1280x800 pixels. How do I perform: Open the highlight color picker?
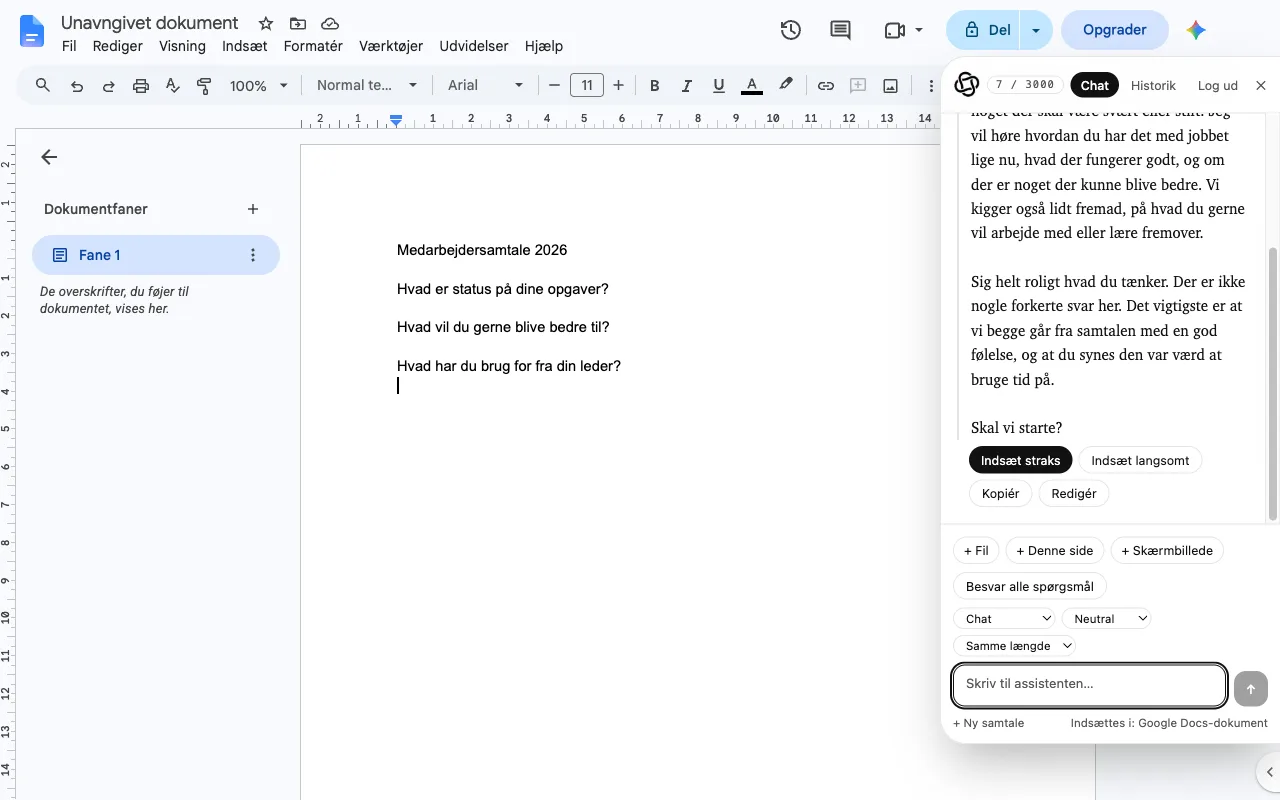(x=786, y=86)
